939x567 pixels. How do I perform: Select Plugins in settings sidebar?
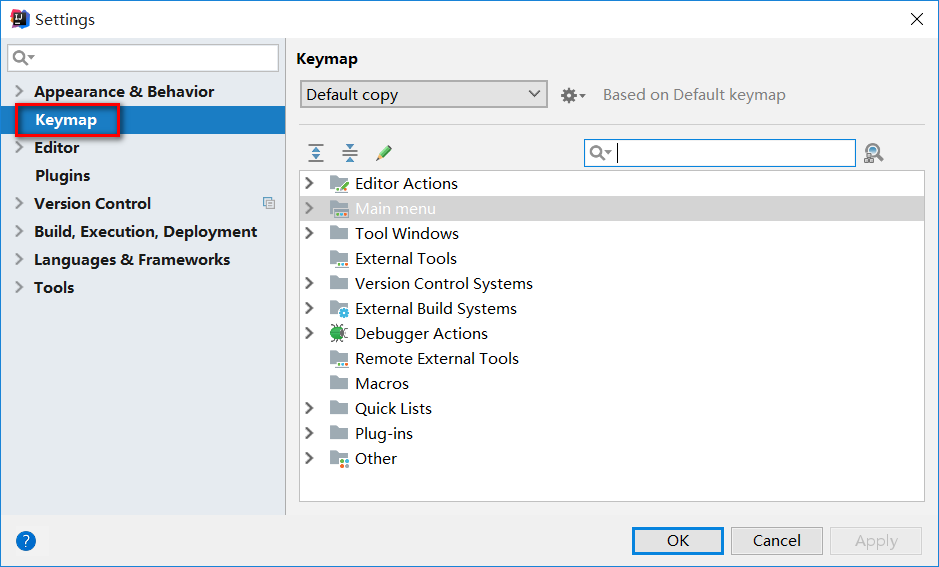pos(63,175)
